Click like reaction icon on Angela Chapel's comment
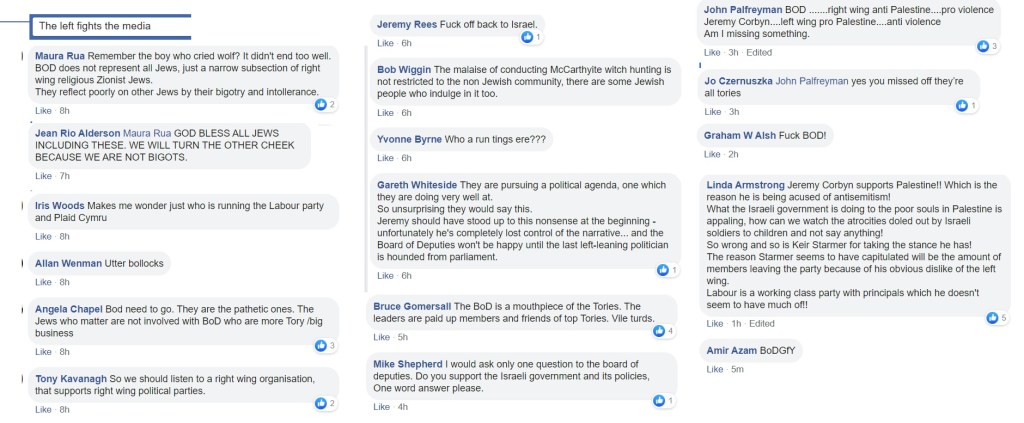 point(321,345)
